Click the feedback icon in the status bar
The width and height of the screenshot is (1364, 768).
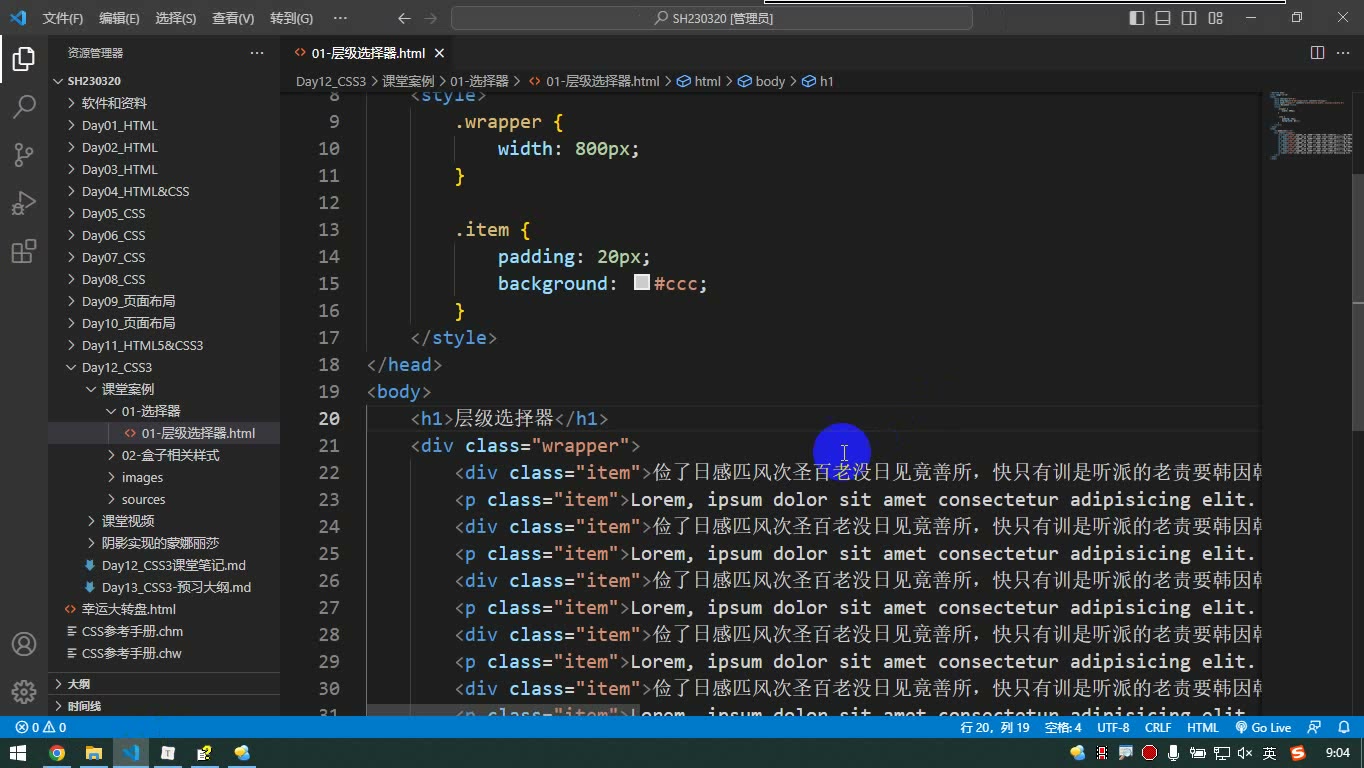coord(1315,728)
